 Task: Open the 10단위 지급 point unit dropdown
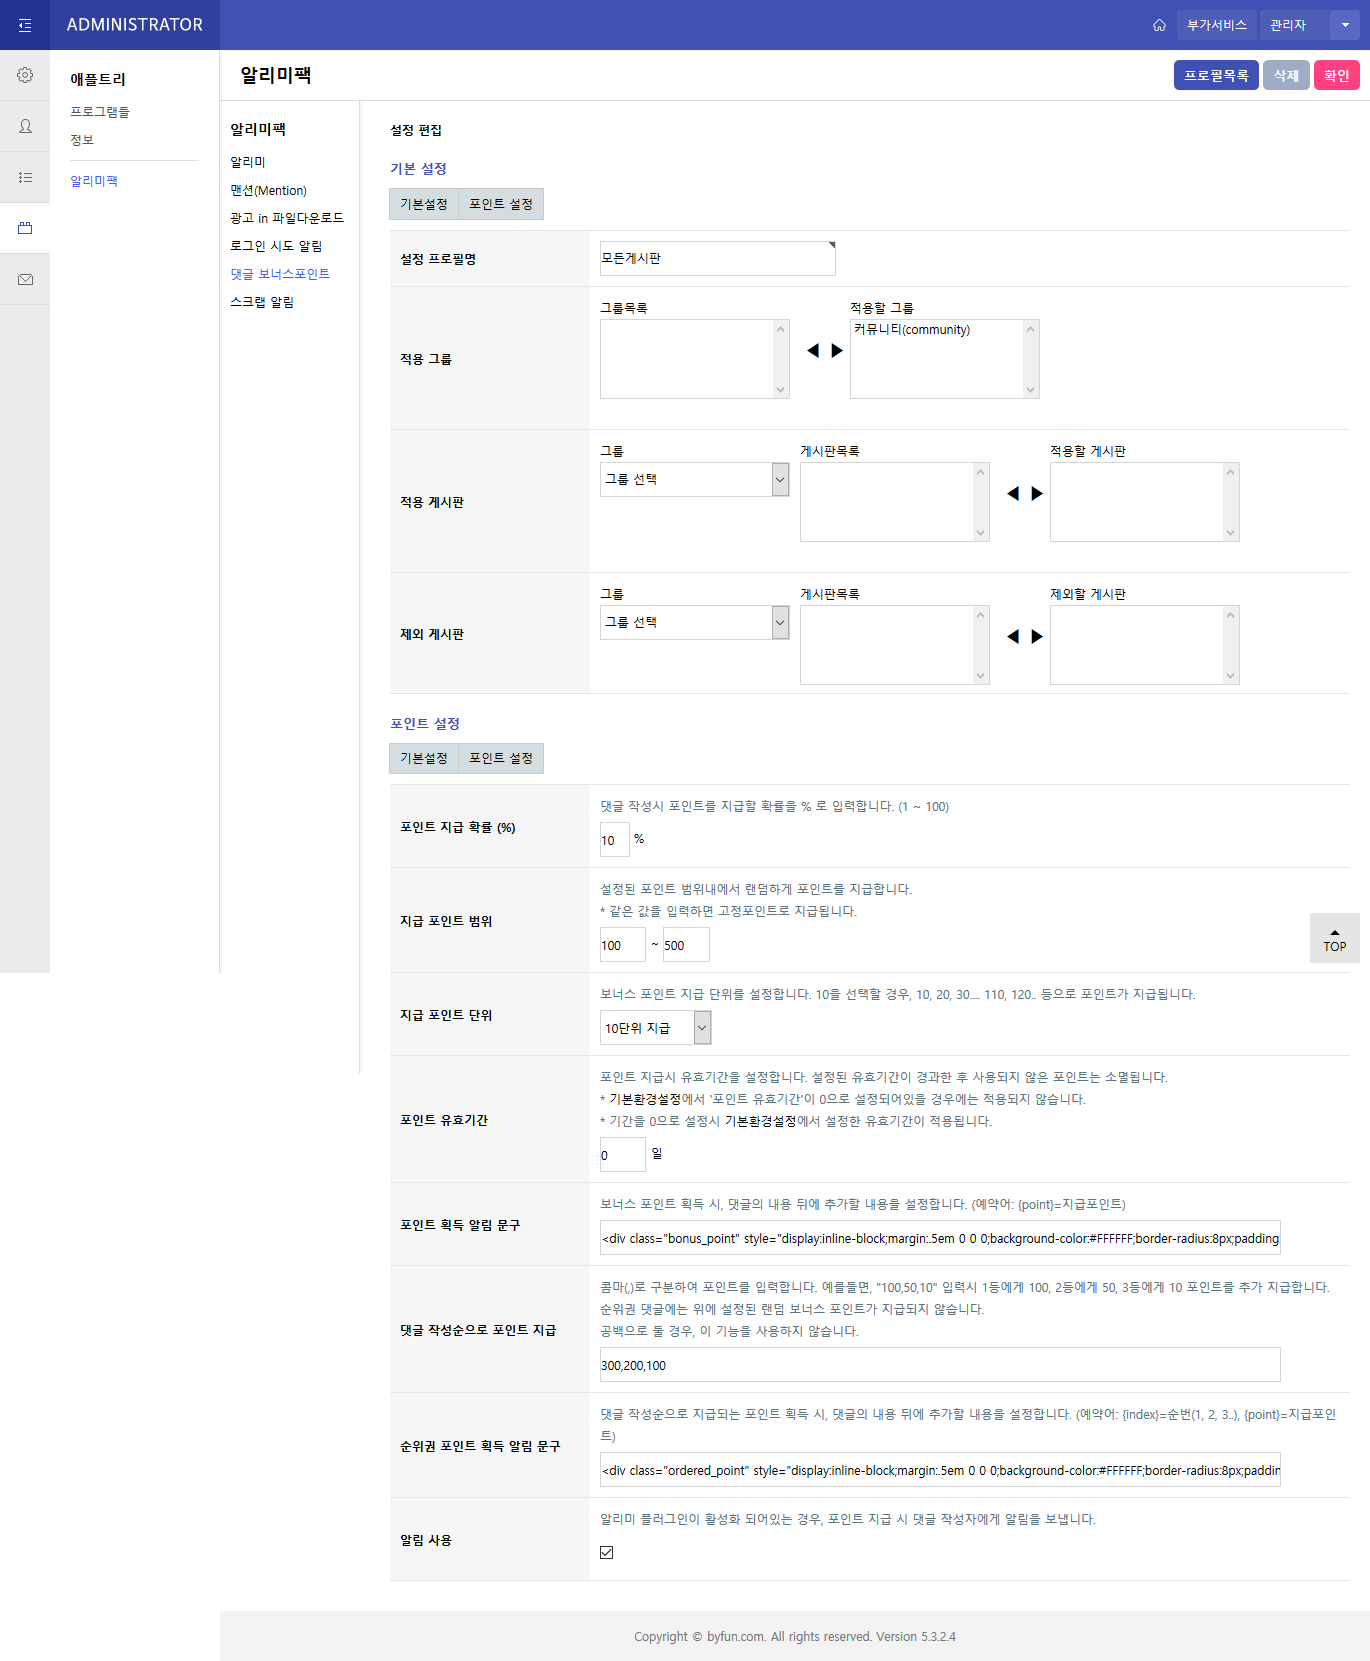tap(656, 1028)
